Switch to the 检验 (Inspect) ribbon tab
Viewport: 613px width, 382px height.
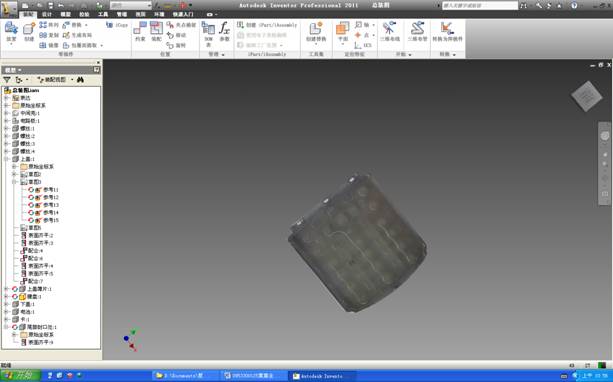(x=84, y=14)
